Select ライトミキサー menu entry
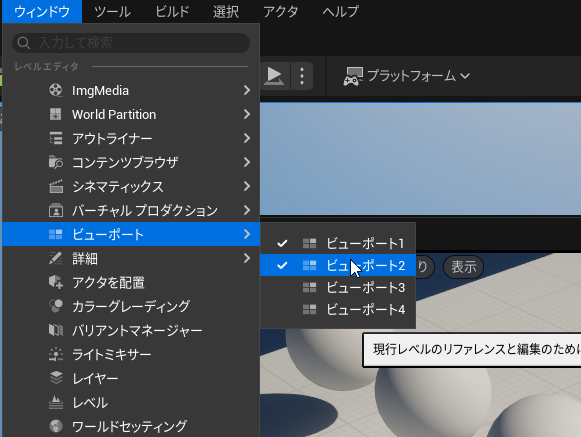Viewport: 581px width, 437px height. pos(131,354)
